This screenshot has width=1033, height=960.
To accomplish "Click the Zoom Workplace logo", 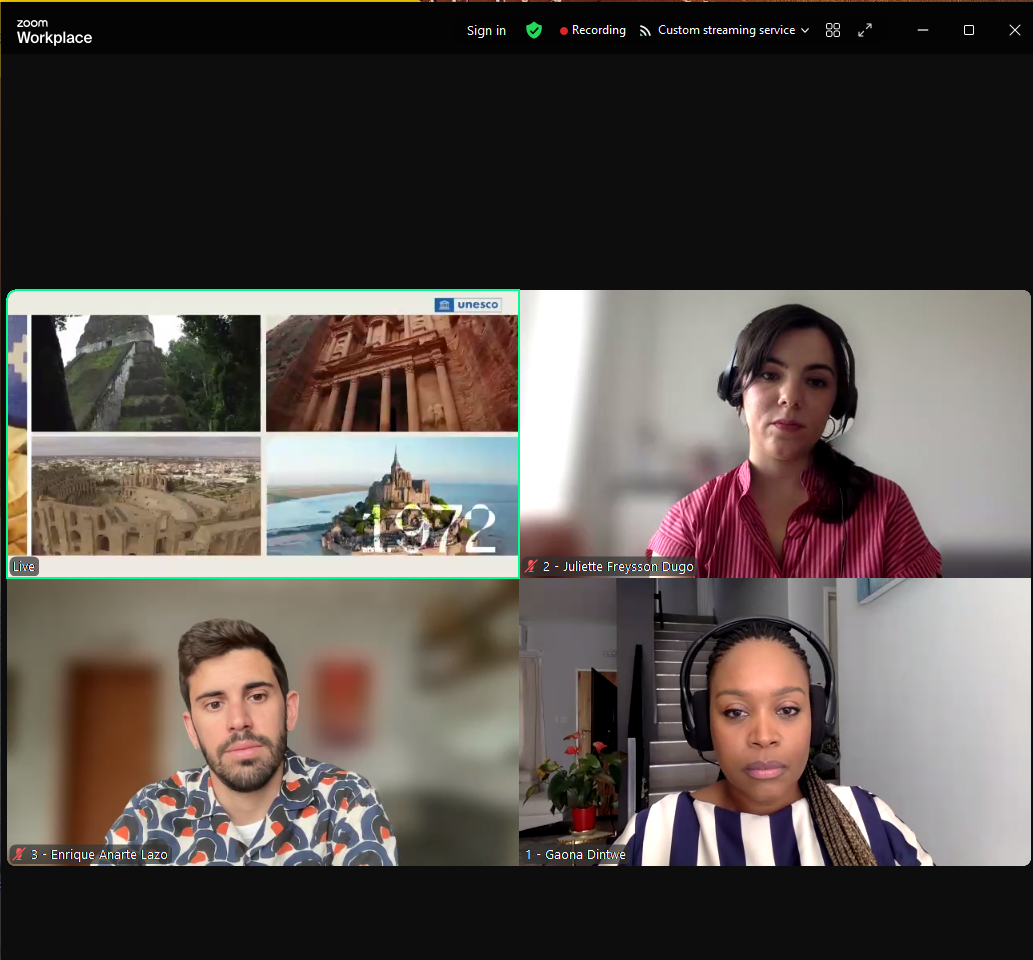I will [x=54, y=31].
